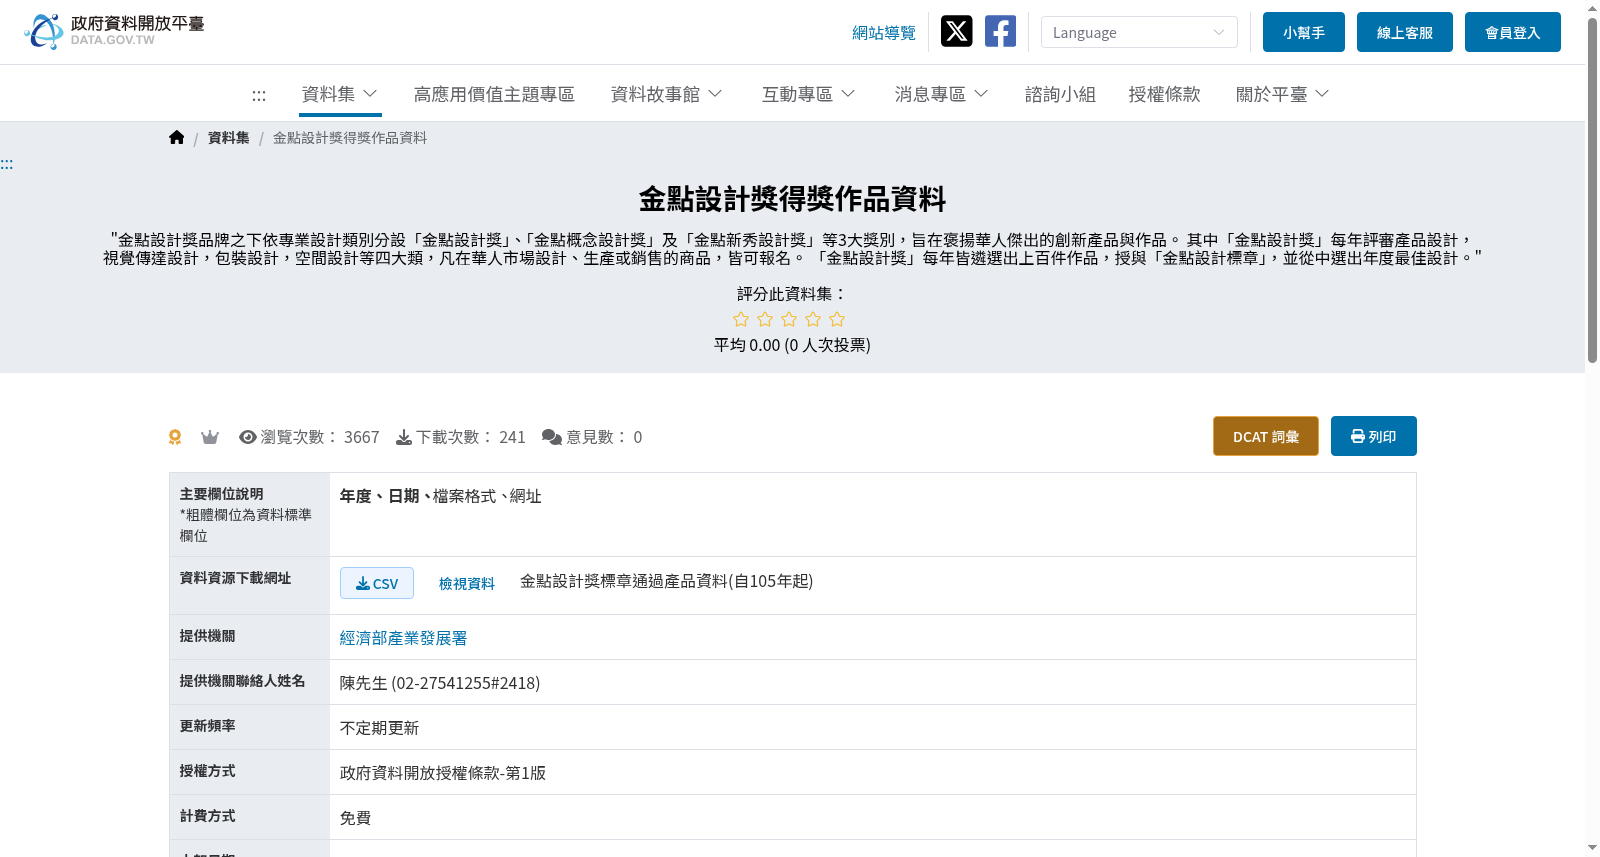Click the page vertical scrollbar

[1592, 190]
